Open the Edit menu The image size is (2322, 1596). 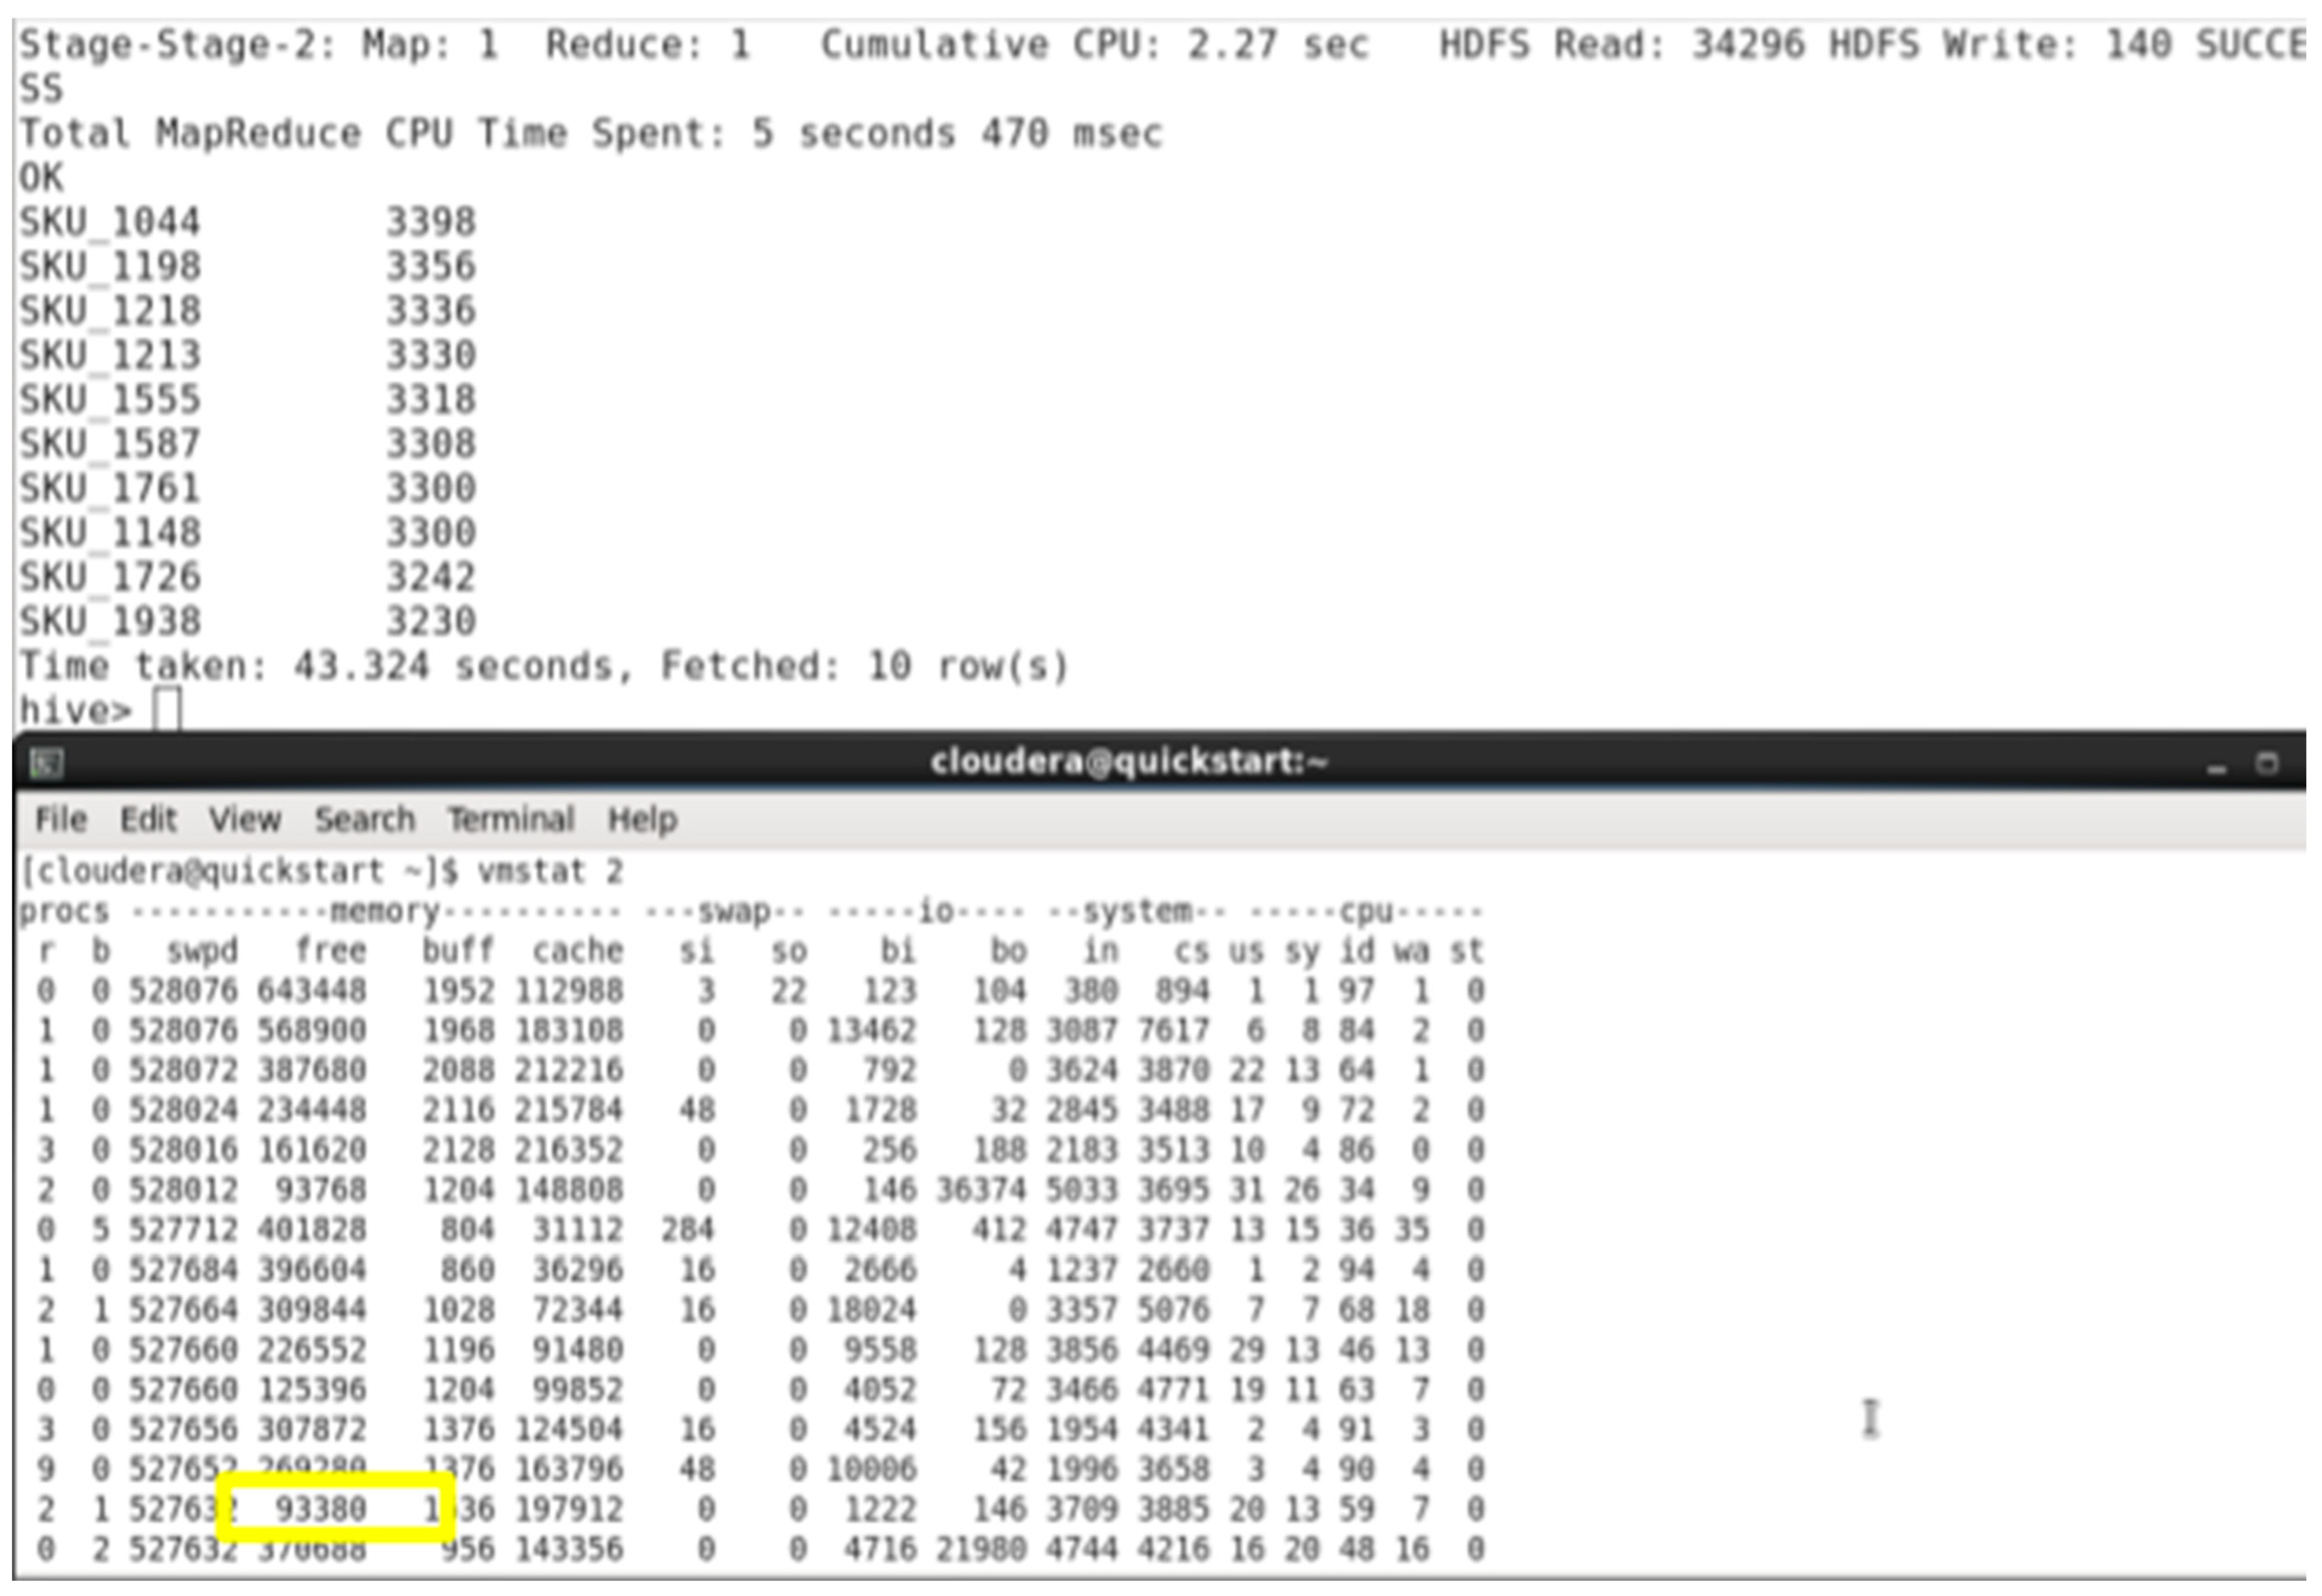point(148,820)
